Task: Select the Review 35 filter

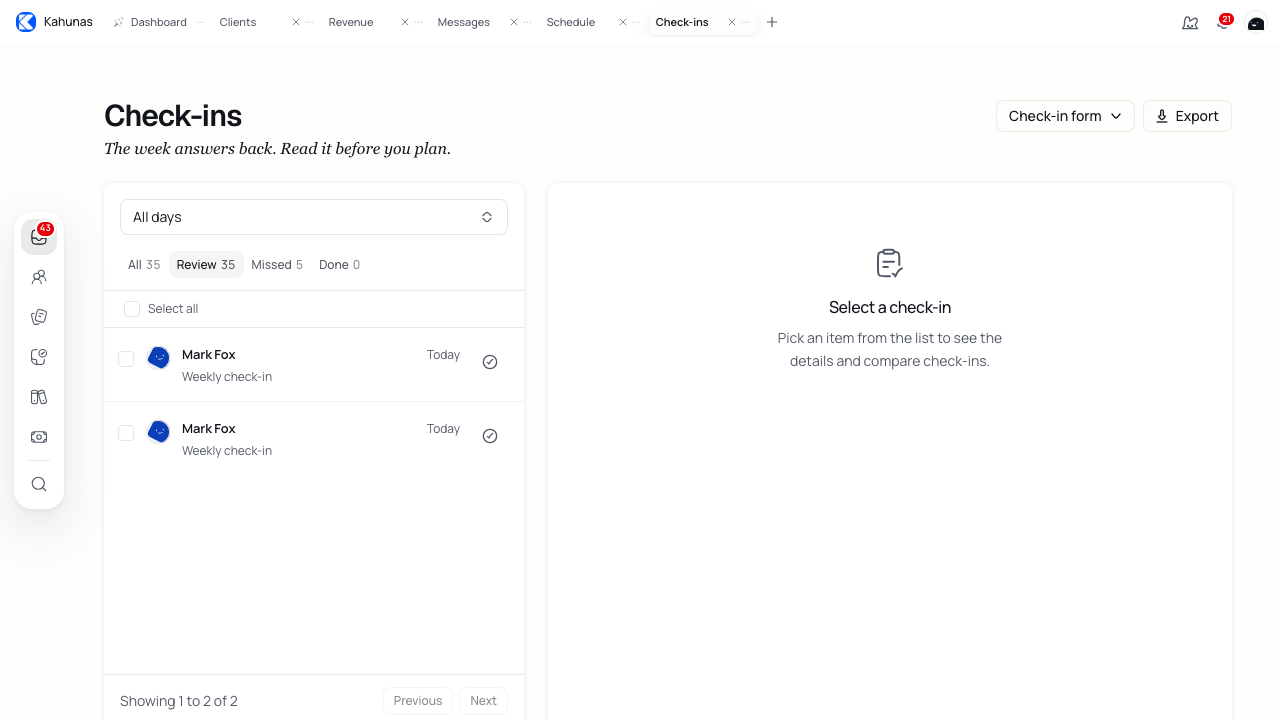Action: pyautogui.click(x=206, y=265)
